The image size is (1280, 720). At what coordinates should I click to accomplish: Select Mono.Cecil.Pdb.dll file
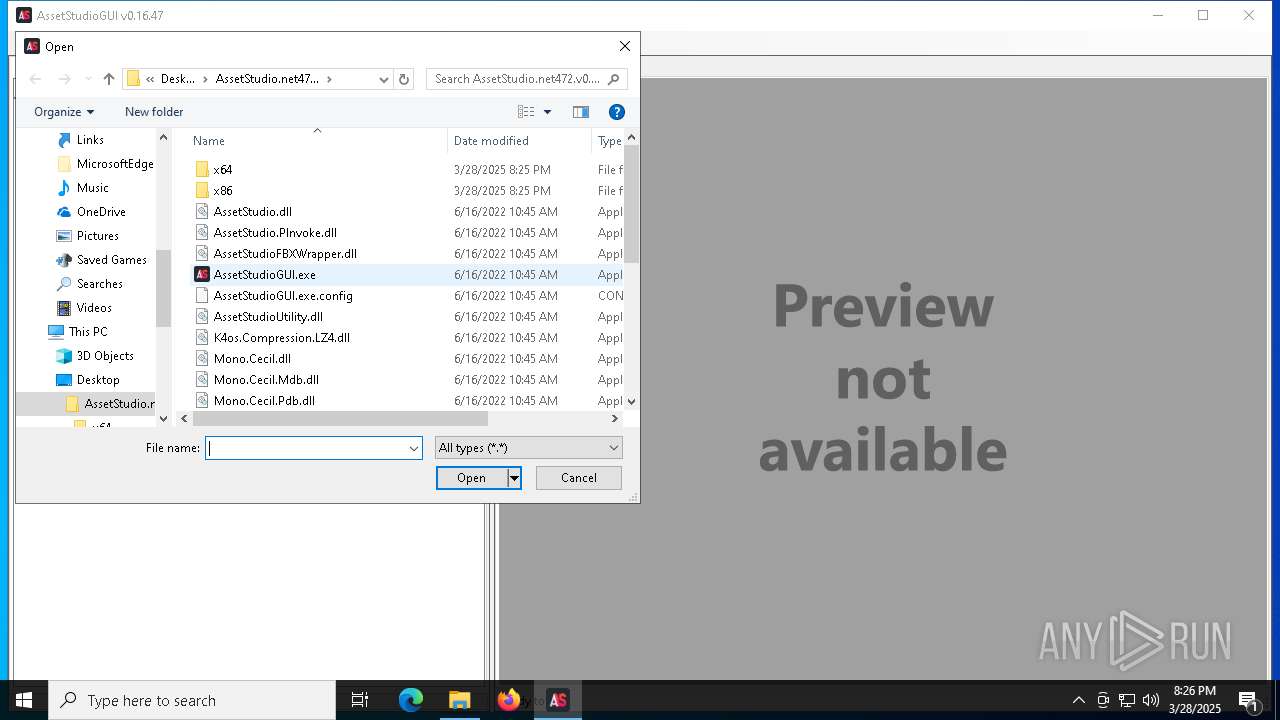[x=264, y=401]
